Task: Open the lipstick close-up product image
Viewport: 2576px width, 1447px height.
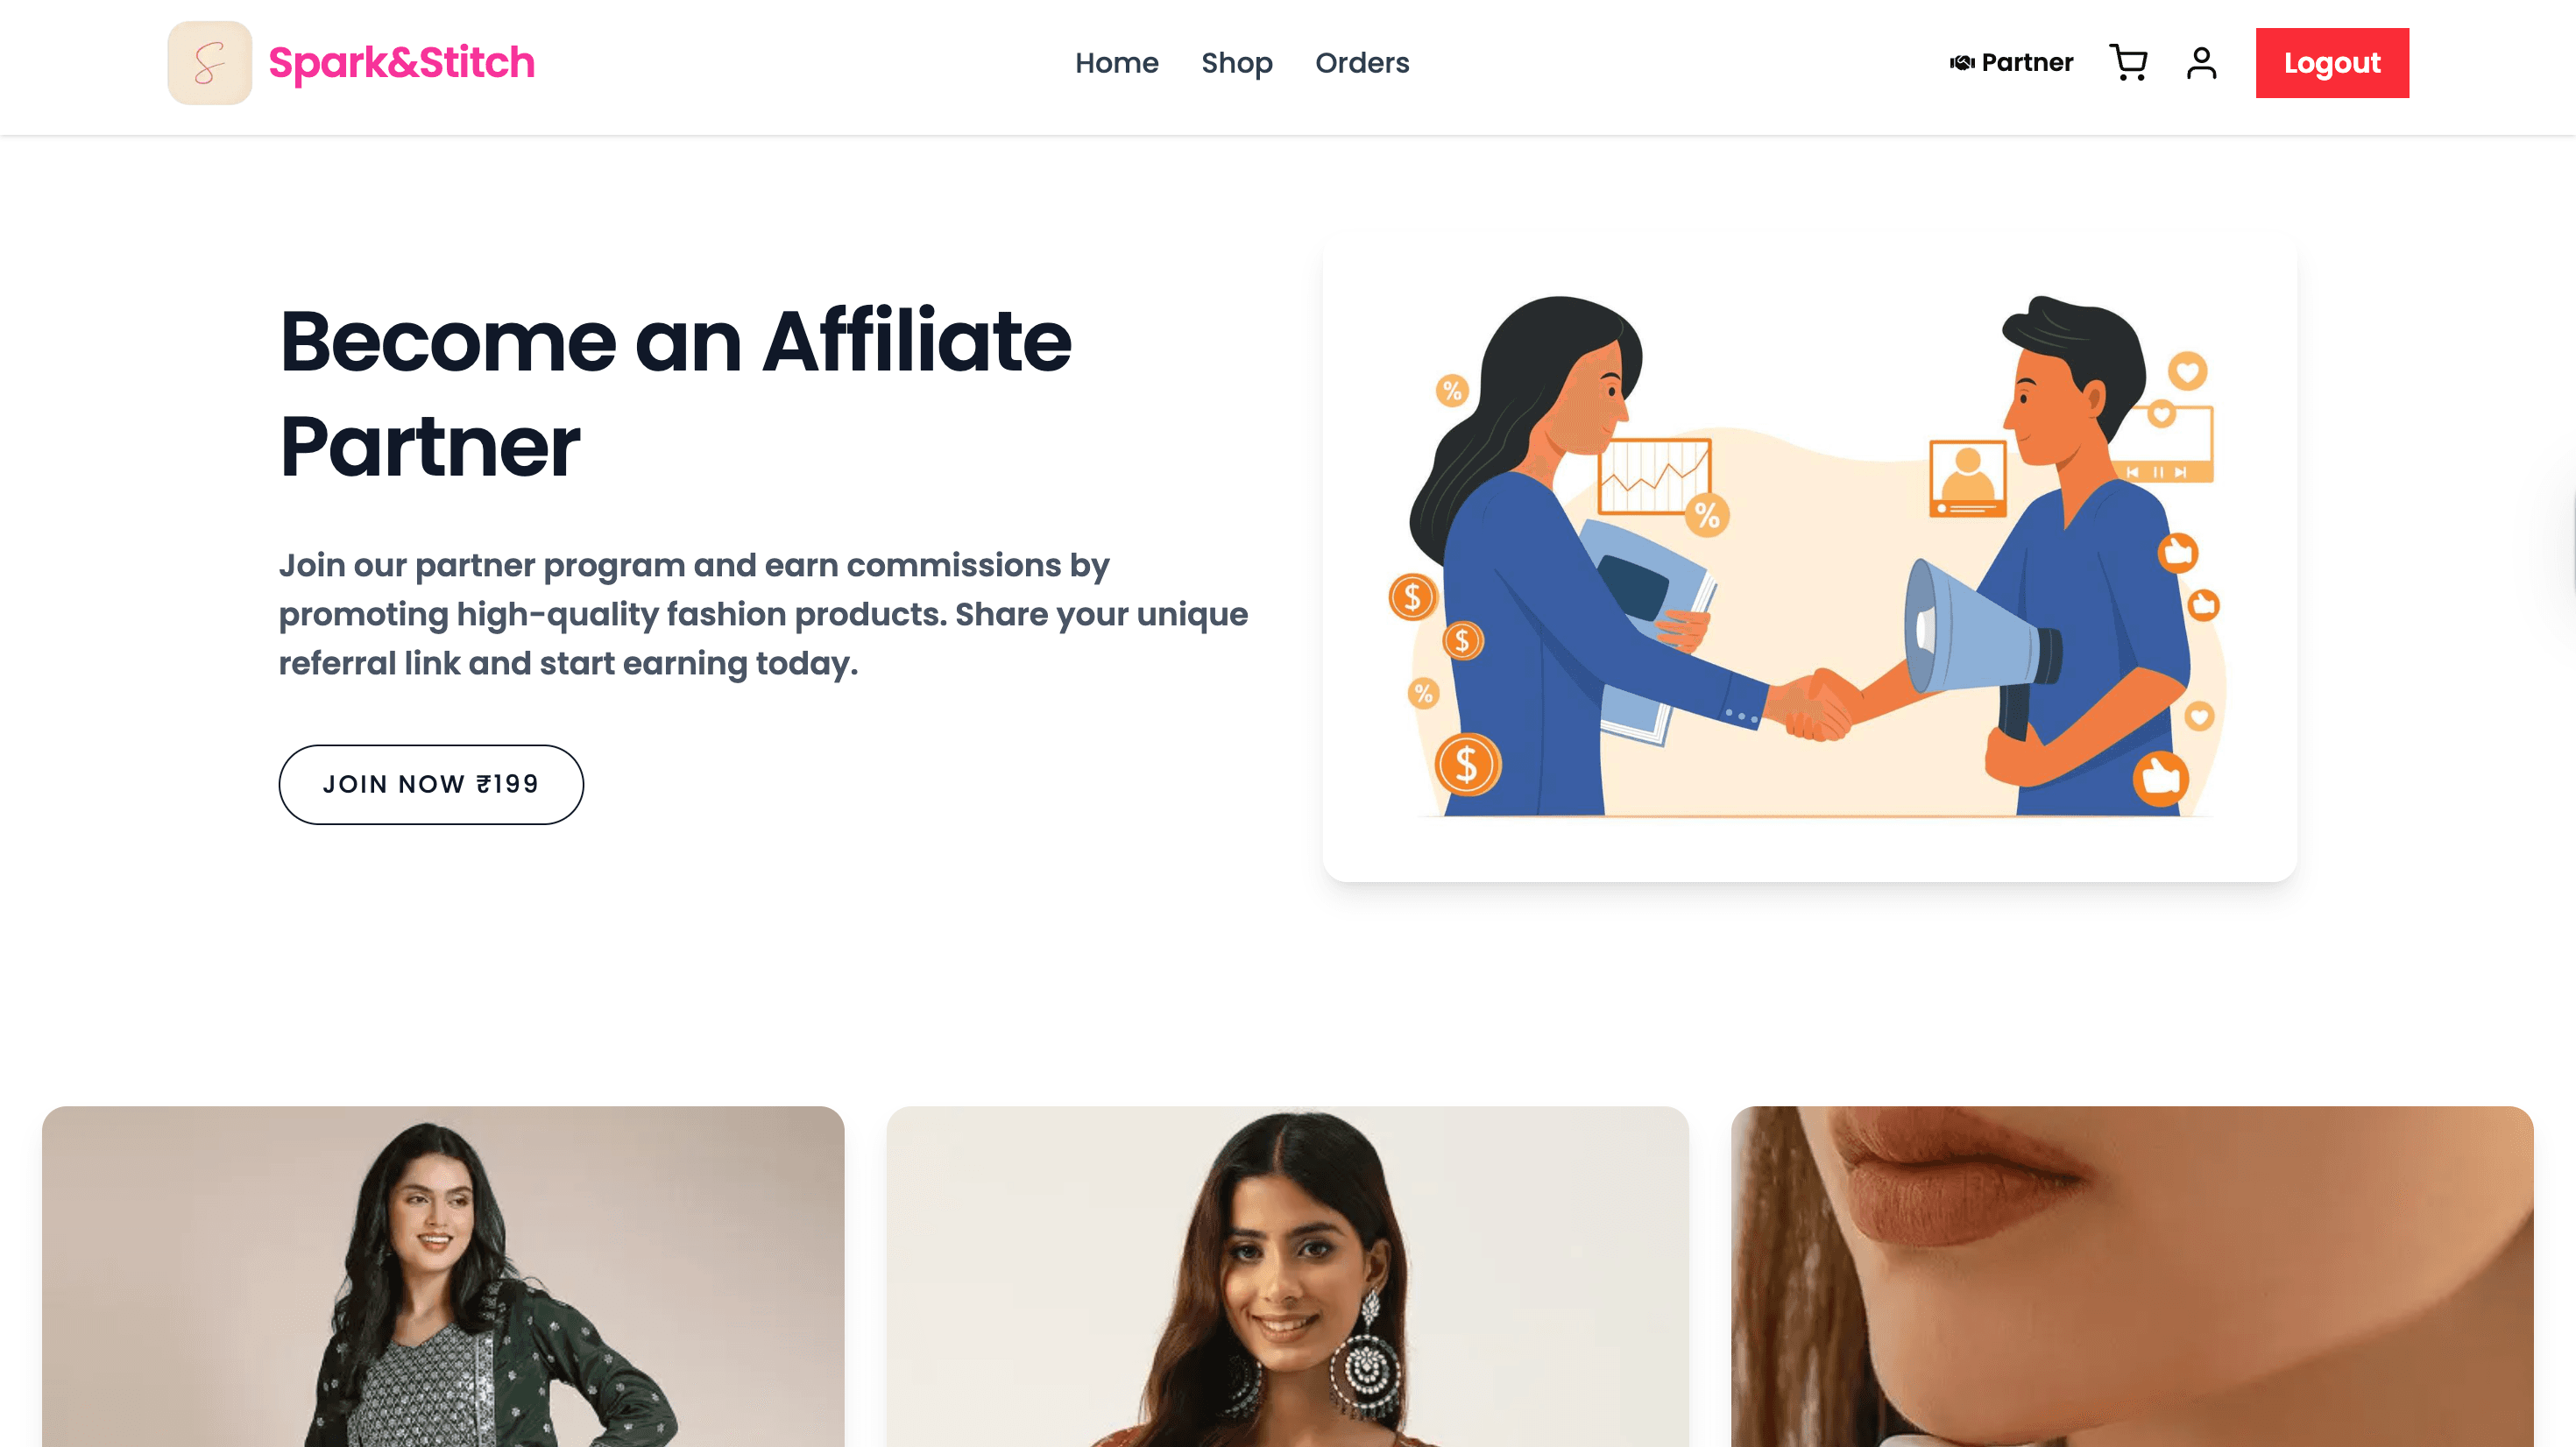Action: tap(2132, 1276)
